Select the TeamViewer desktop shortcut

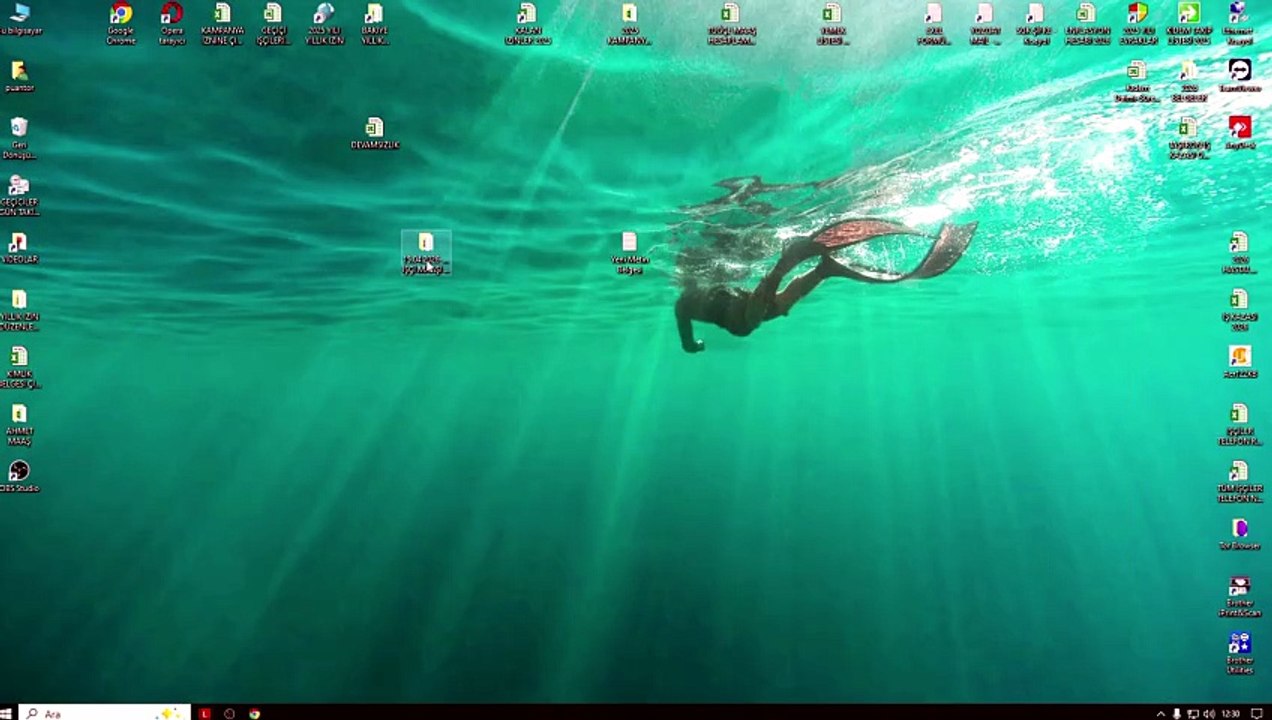[1240, 76]
